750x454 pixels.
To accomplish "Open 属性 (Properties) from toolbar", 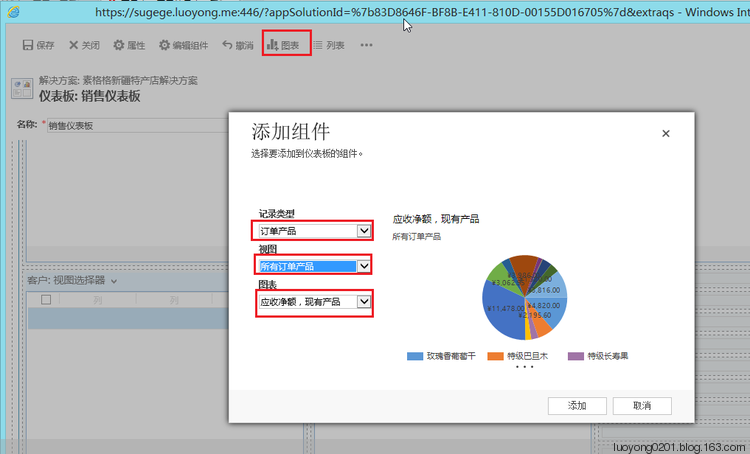I will 129,45.
